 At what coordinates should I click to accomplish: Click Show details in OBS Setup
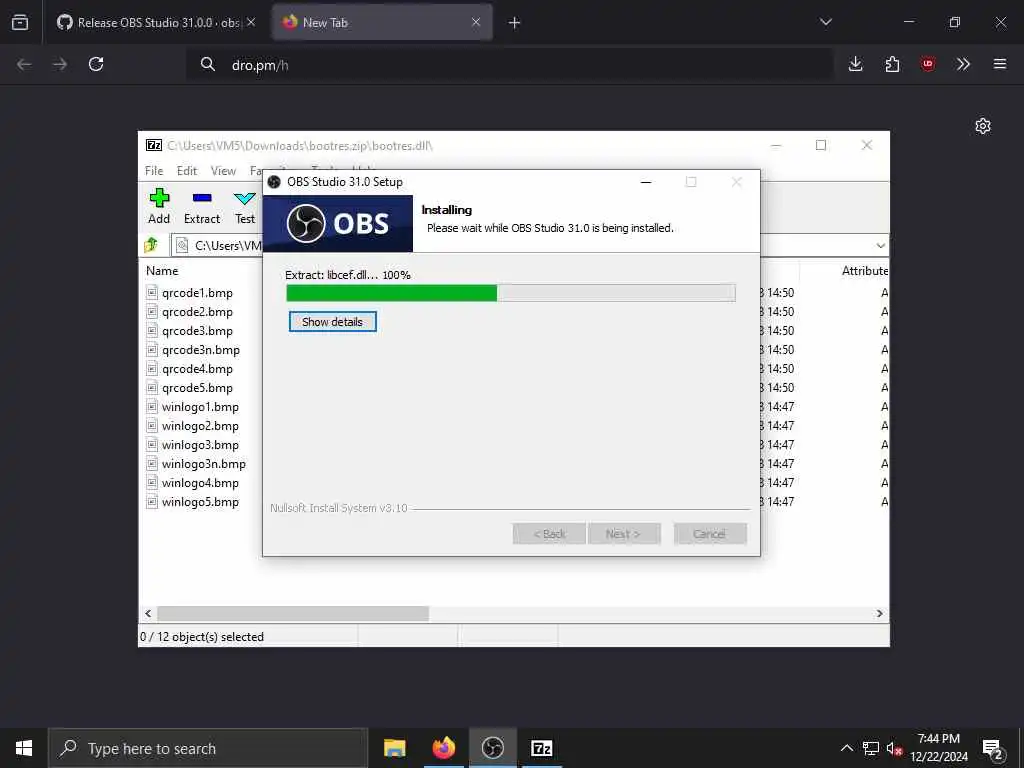pos(332,322)
